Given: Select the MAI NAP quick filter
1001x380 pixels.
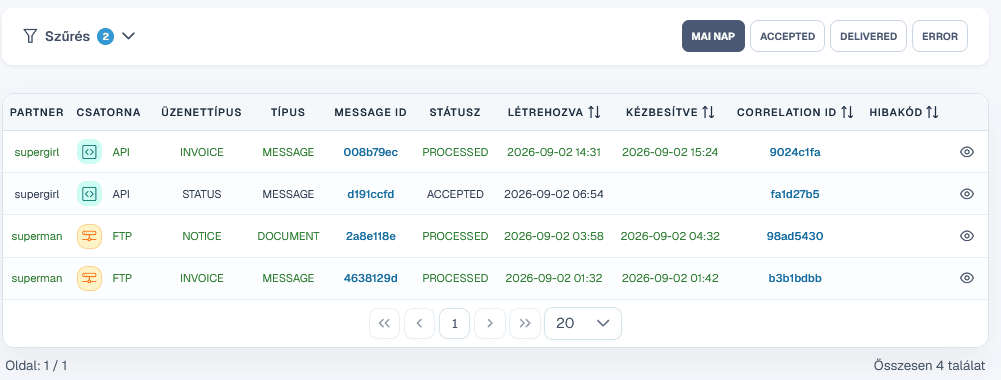Looking at the screenshot, I should (713, 36).
